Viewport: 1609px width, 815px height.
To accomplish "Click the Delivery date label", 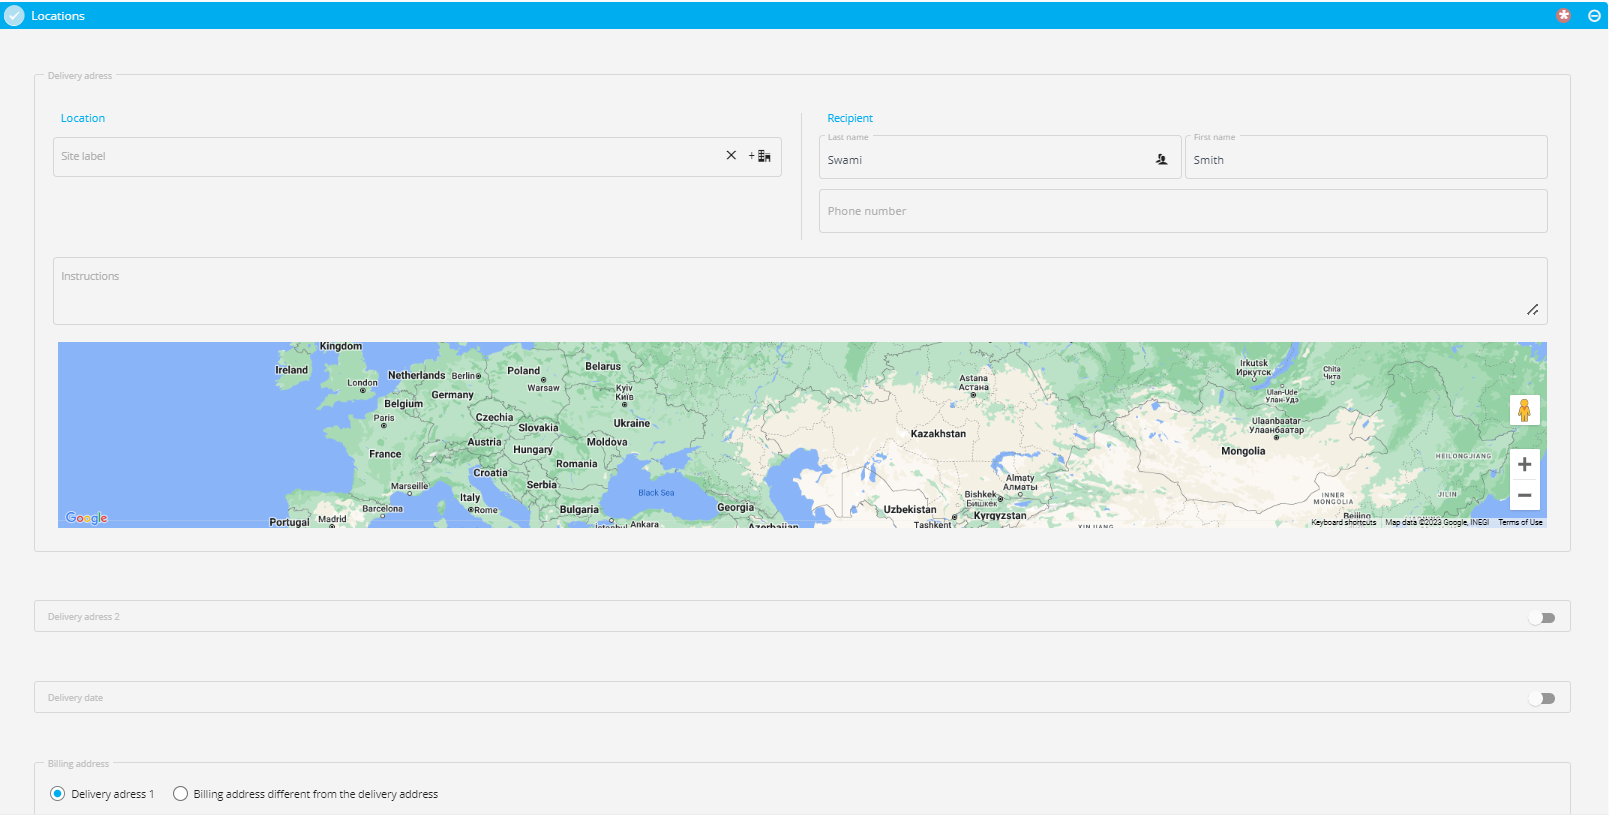I will pos(75,698).
